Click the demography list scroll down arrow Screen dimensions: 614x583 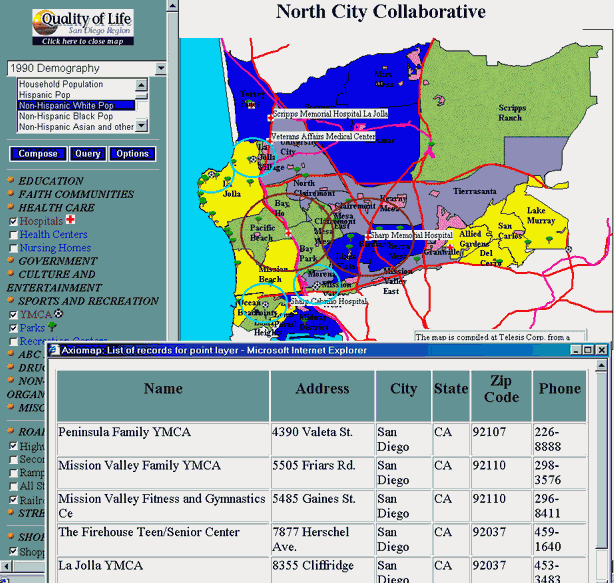pyautogui.click(x=142, y=126)
